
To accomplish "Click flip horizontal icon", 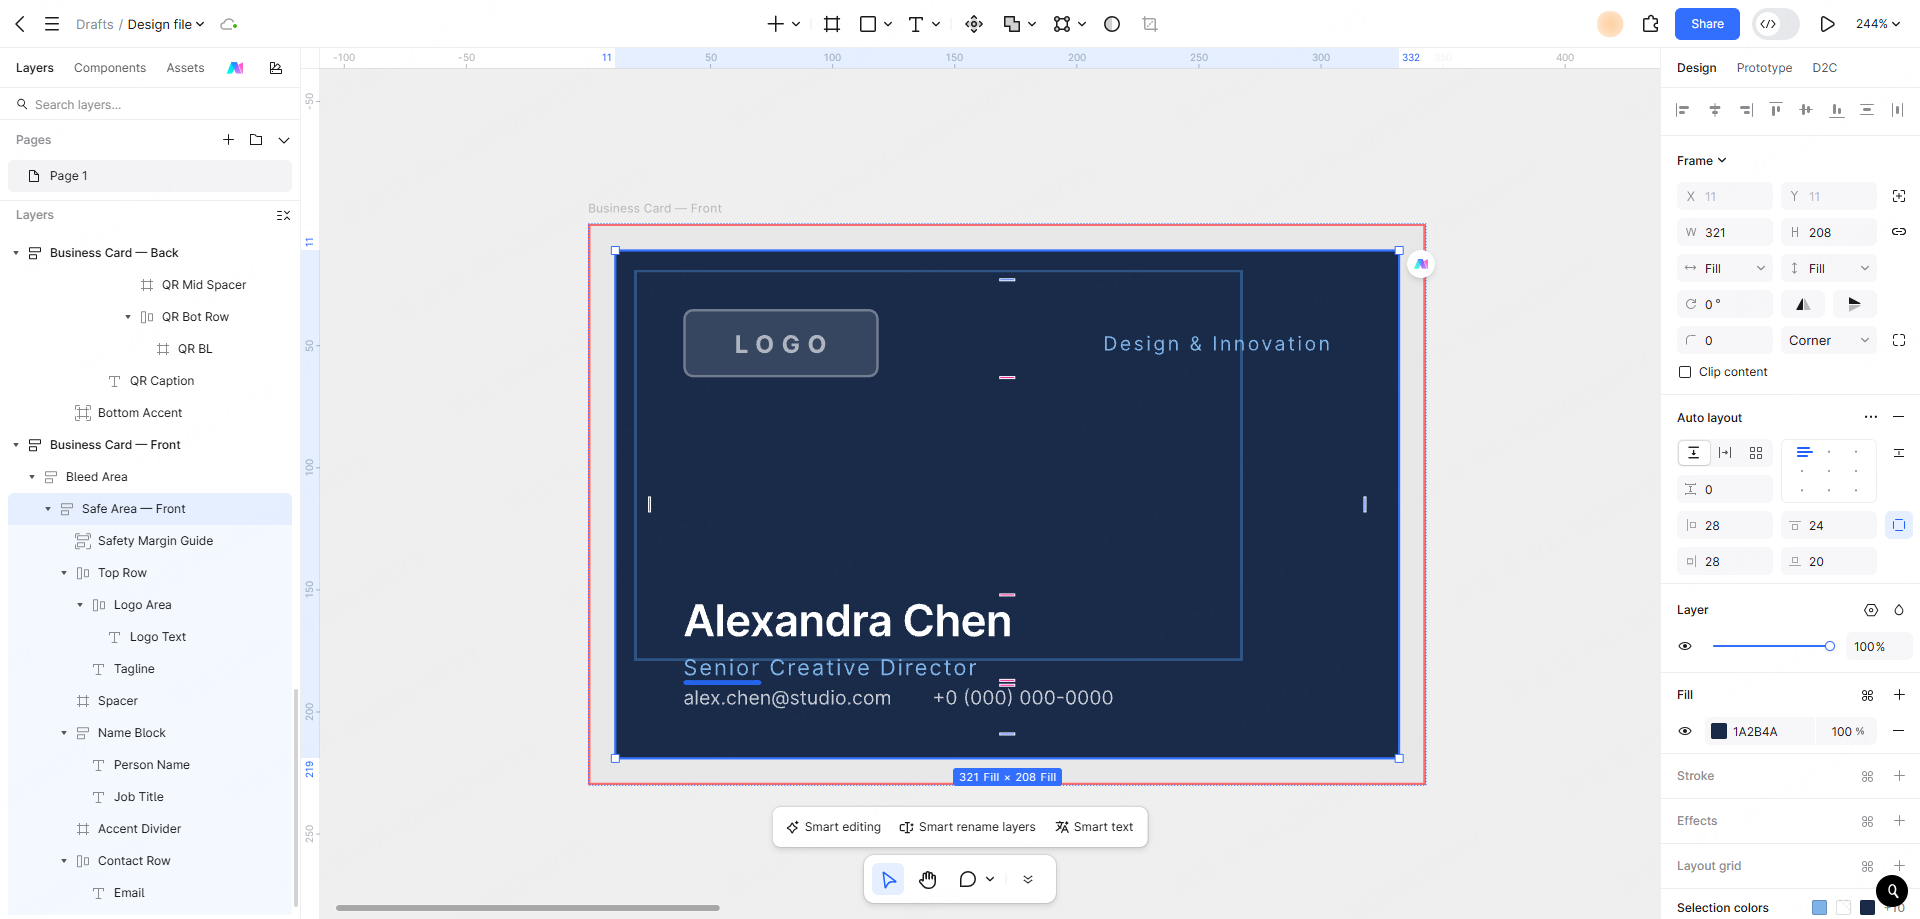I will [x=1803, y=304].
